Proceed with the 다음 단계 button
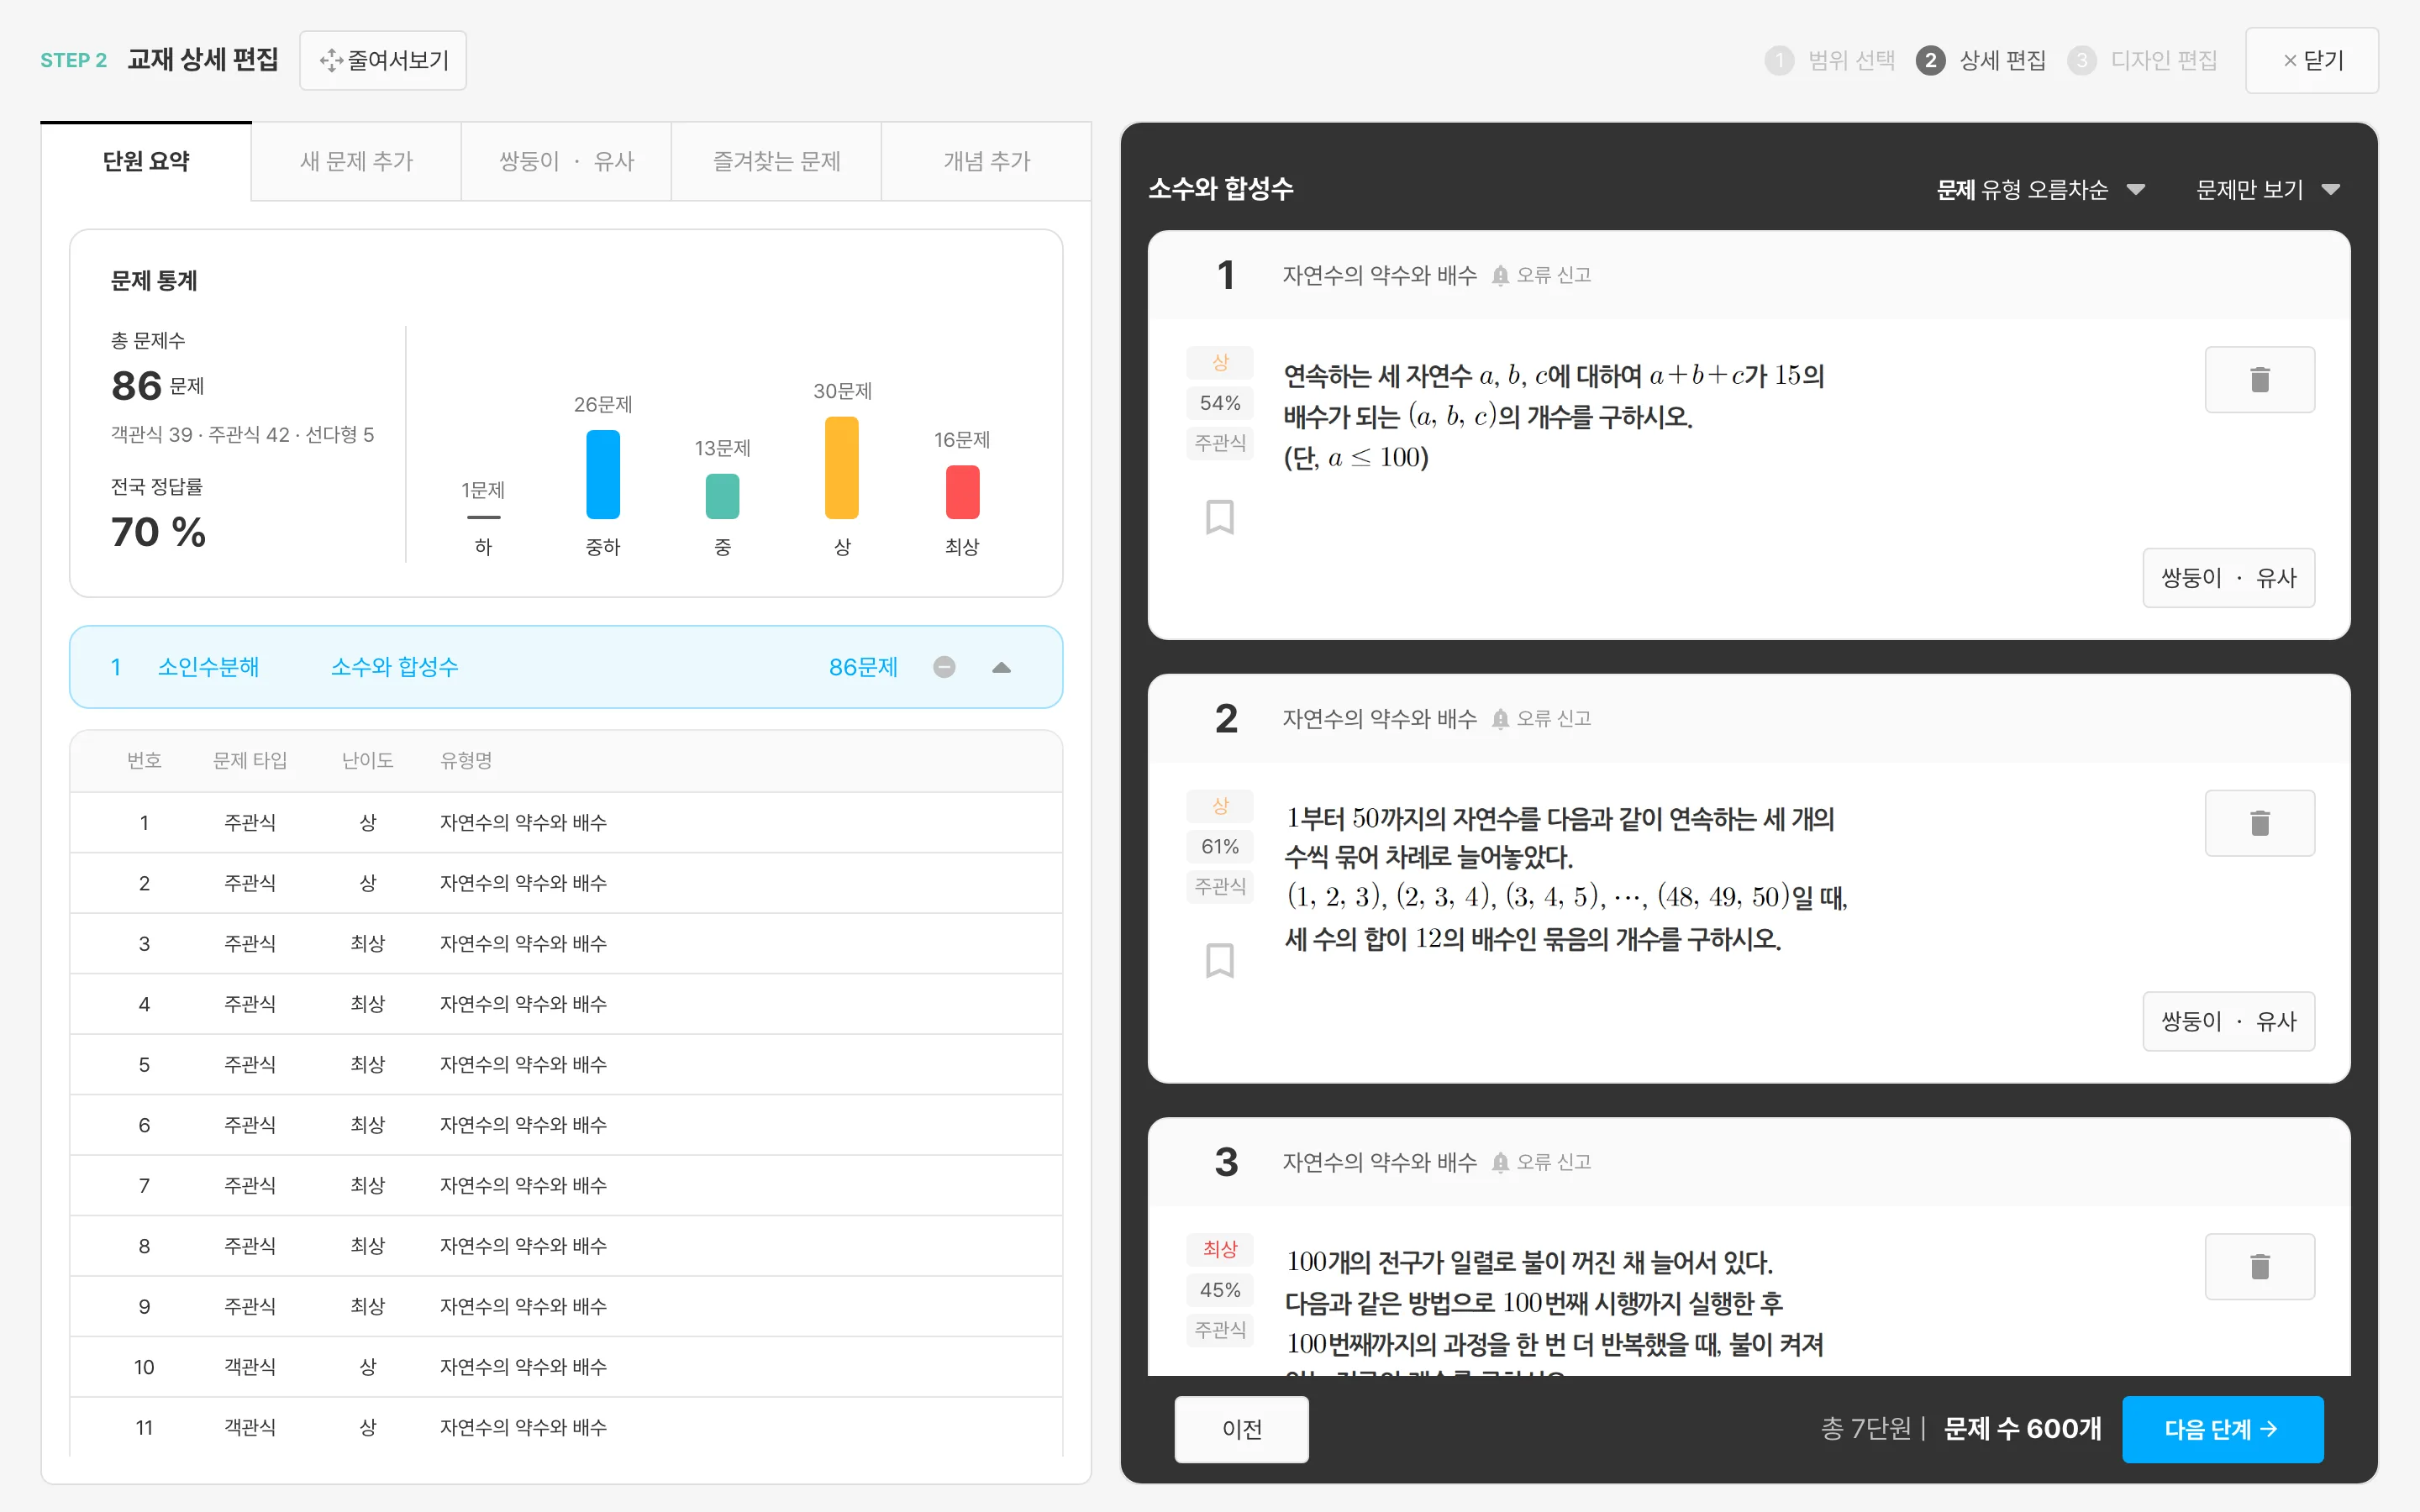This screenshot has width=2420, height=1512. [x=2222, y=1429]
